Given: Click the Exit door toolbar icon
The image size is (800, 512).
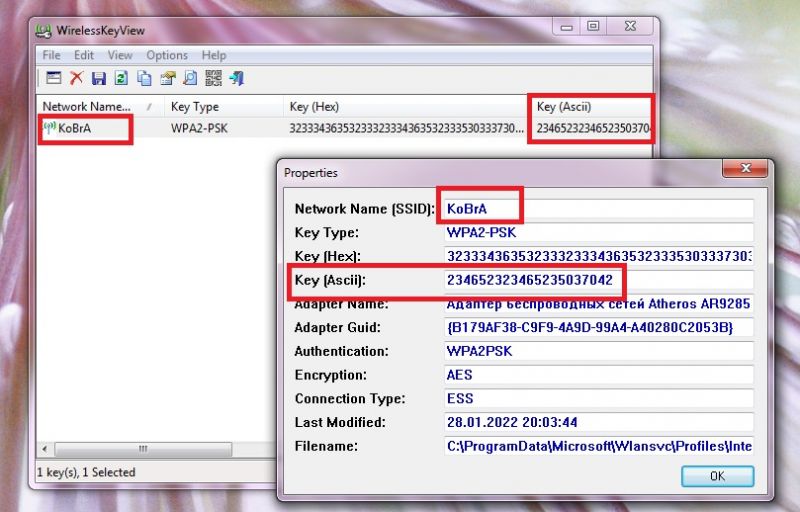Looking at the screenshot, I should (x=236, y=78).
